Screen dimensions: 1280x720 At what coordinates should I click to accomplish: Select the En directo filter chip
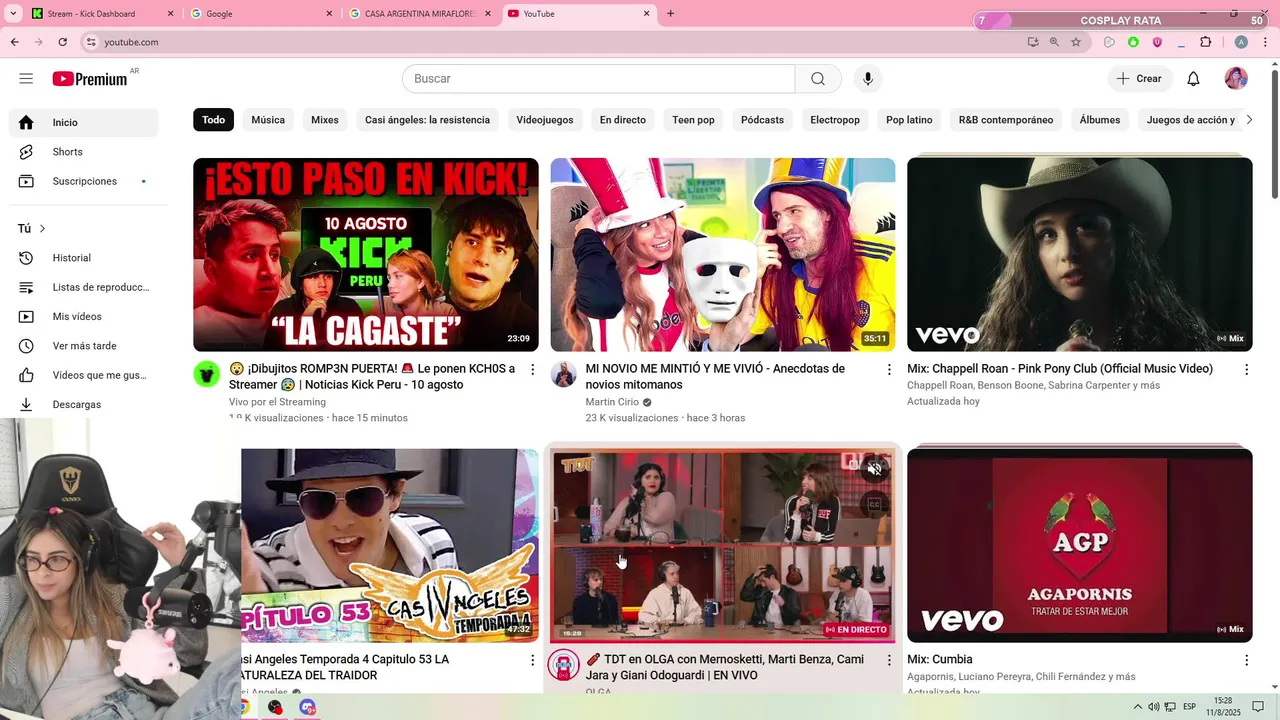pyautogui.click(x=623, y=120)
